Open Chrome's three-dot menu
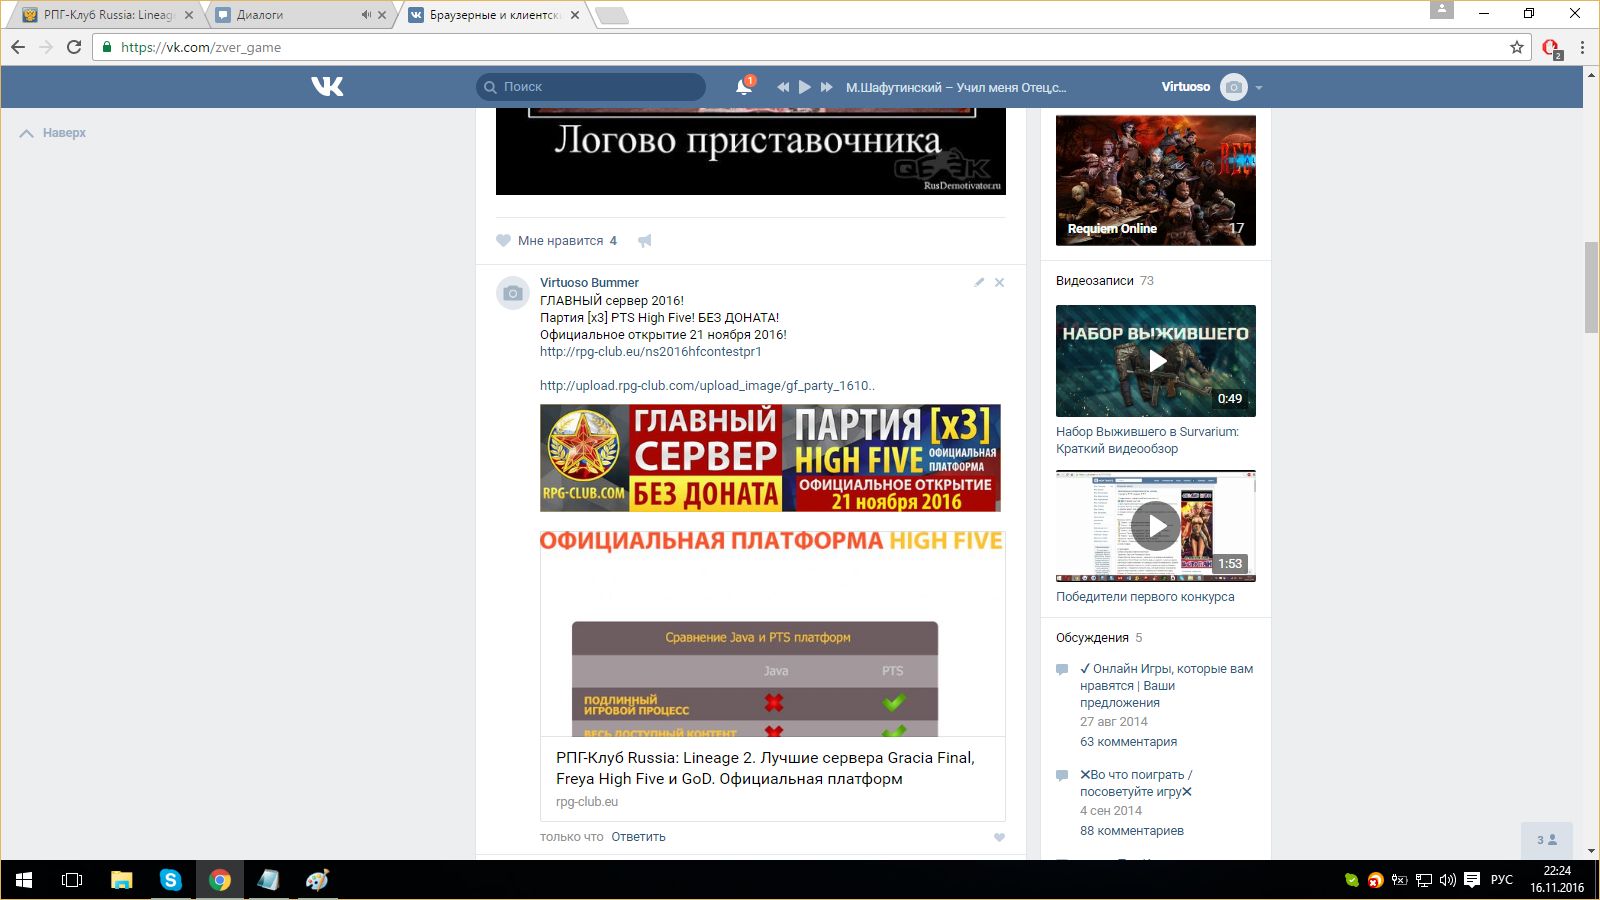The image size is (1600, 900). click(1582, 47)
